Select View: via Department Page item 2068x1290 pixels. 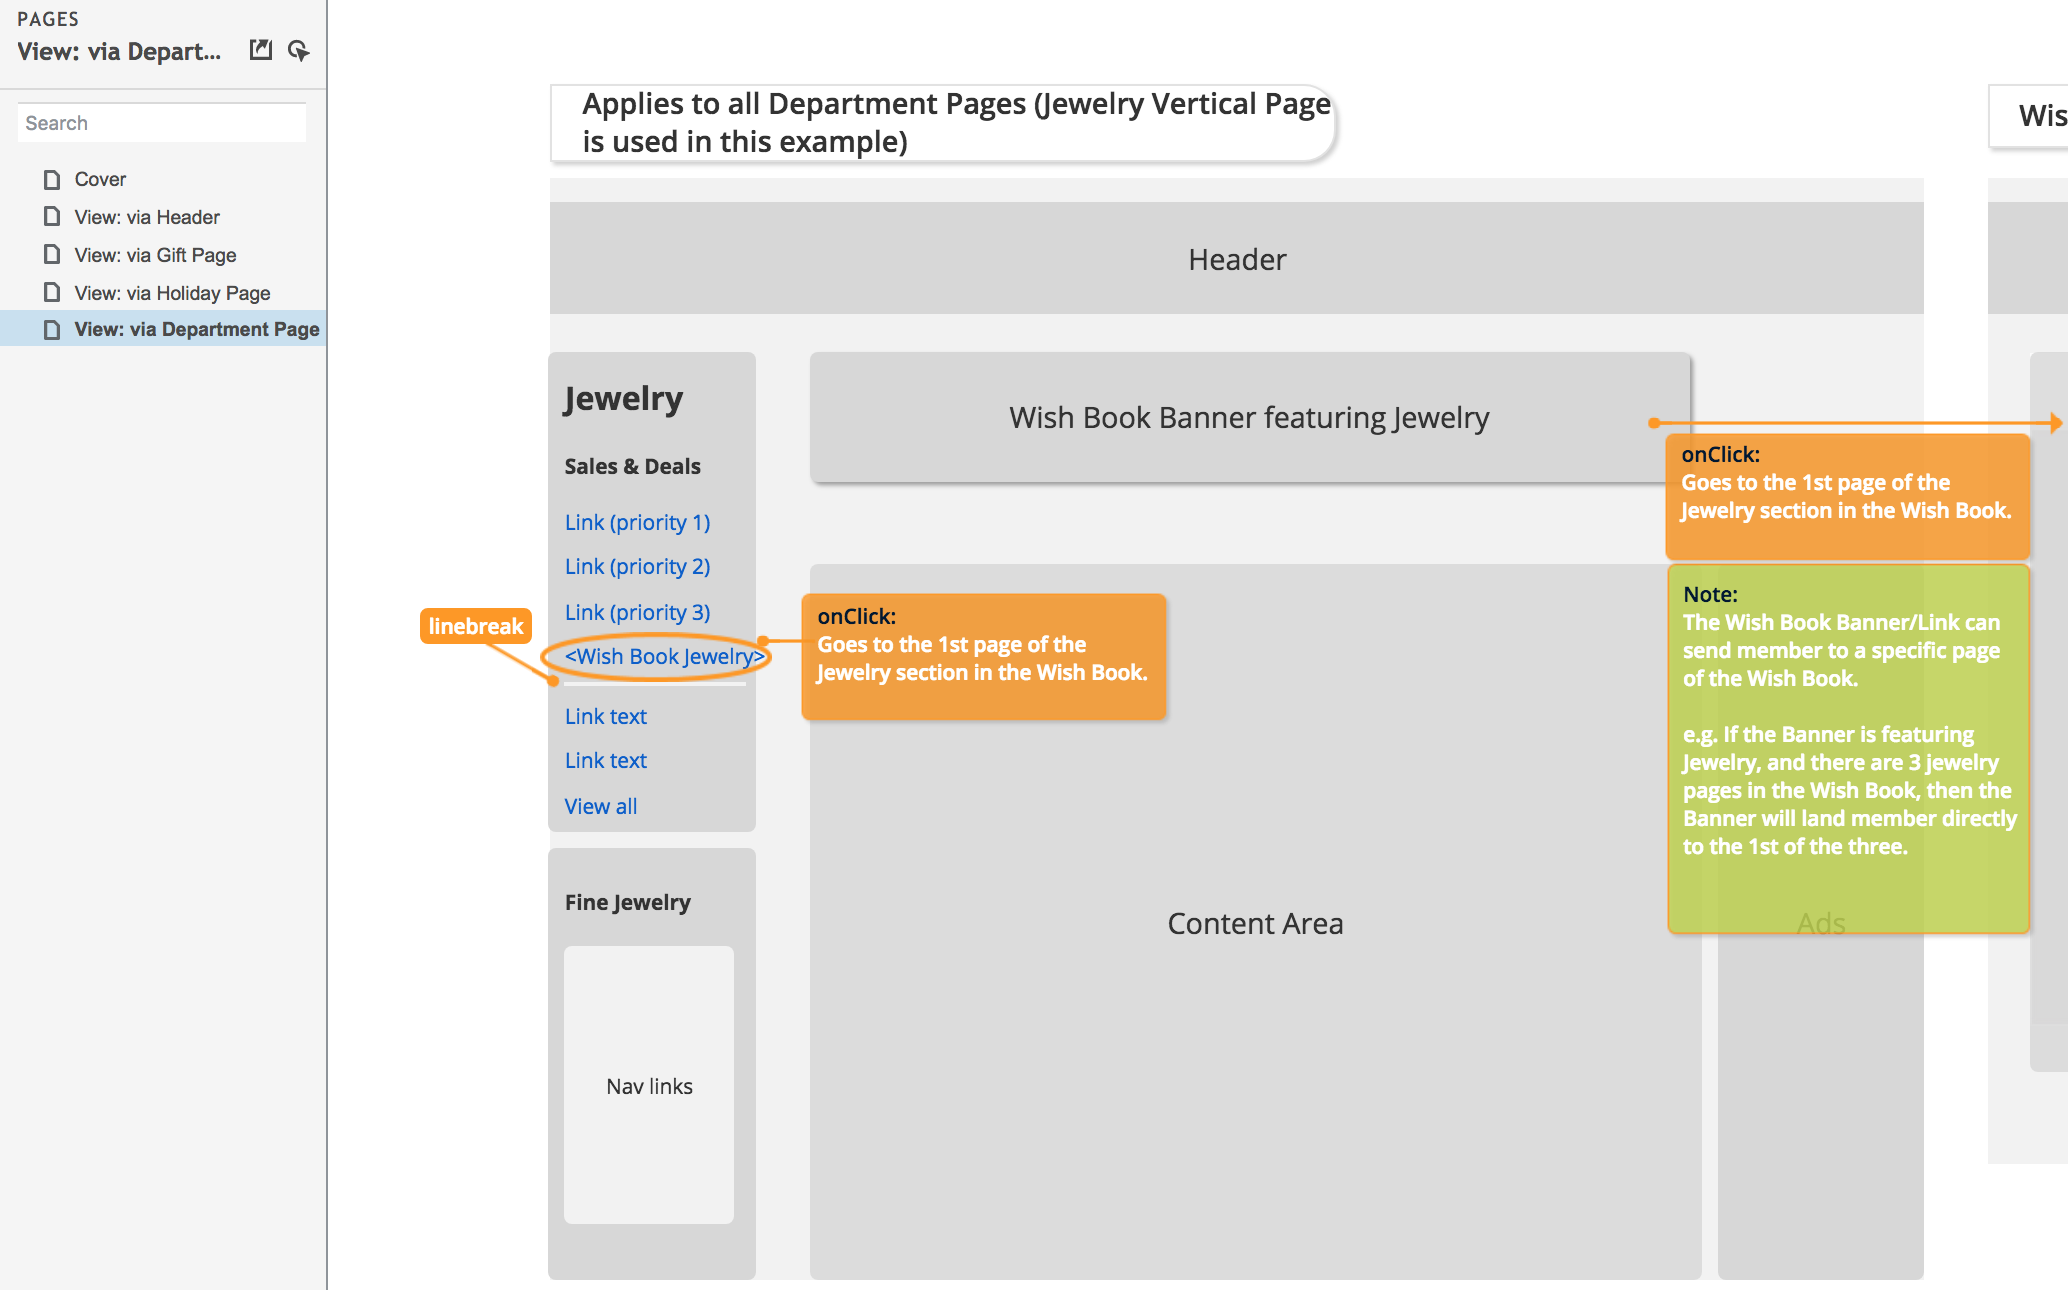pyautogui.click(x=163, y=329)
